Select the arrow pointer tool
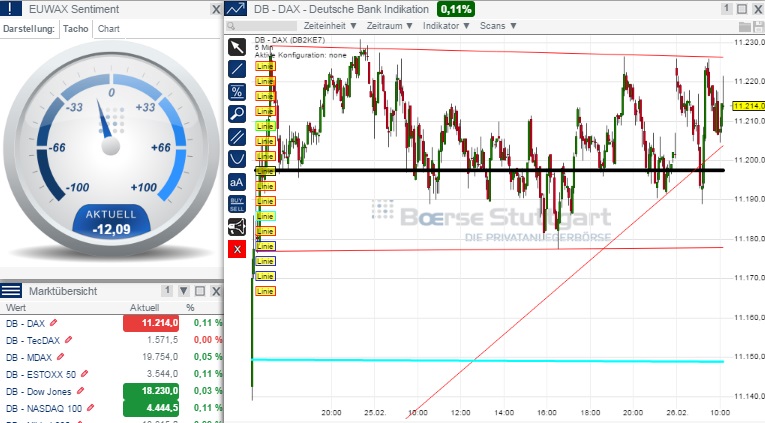 click(237, 47)
